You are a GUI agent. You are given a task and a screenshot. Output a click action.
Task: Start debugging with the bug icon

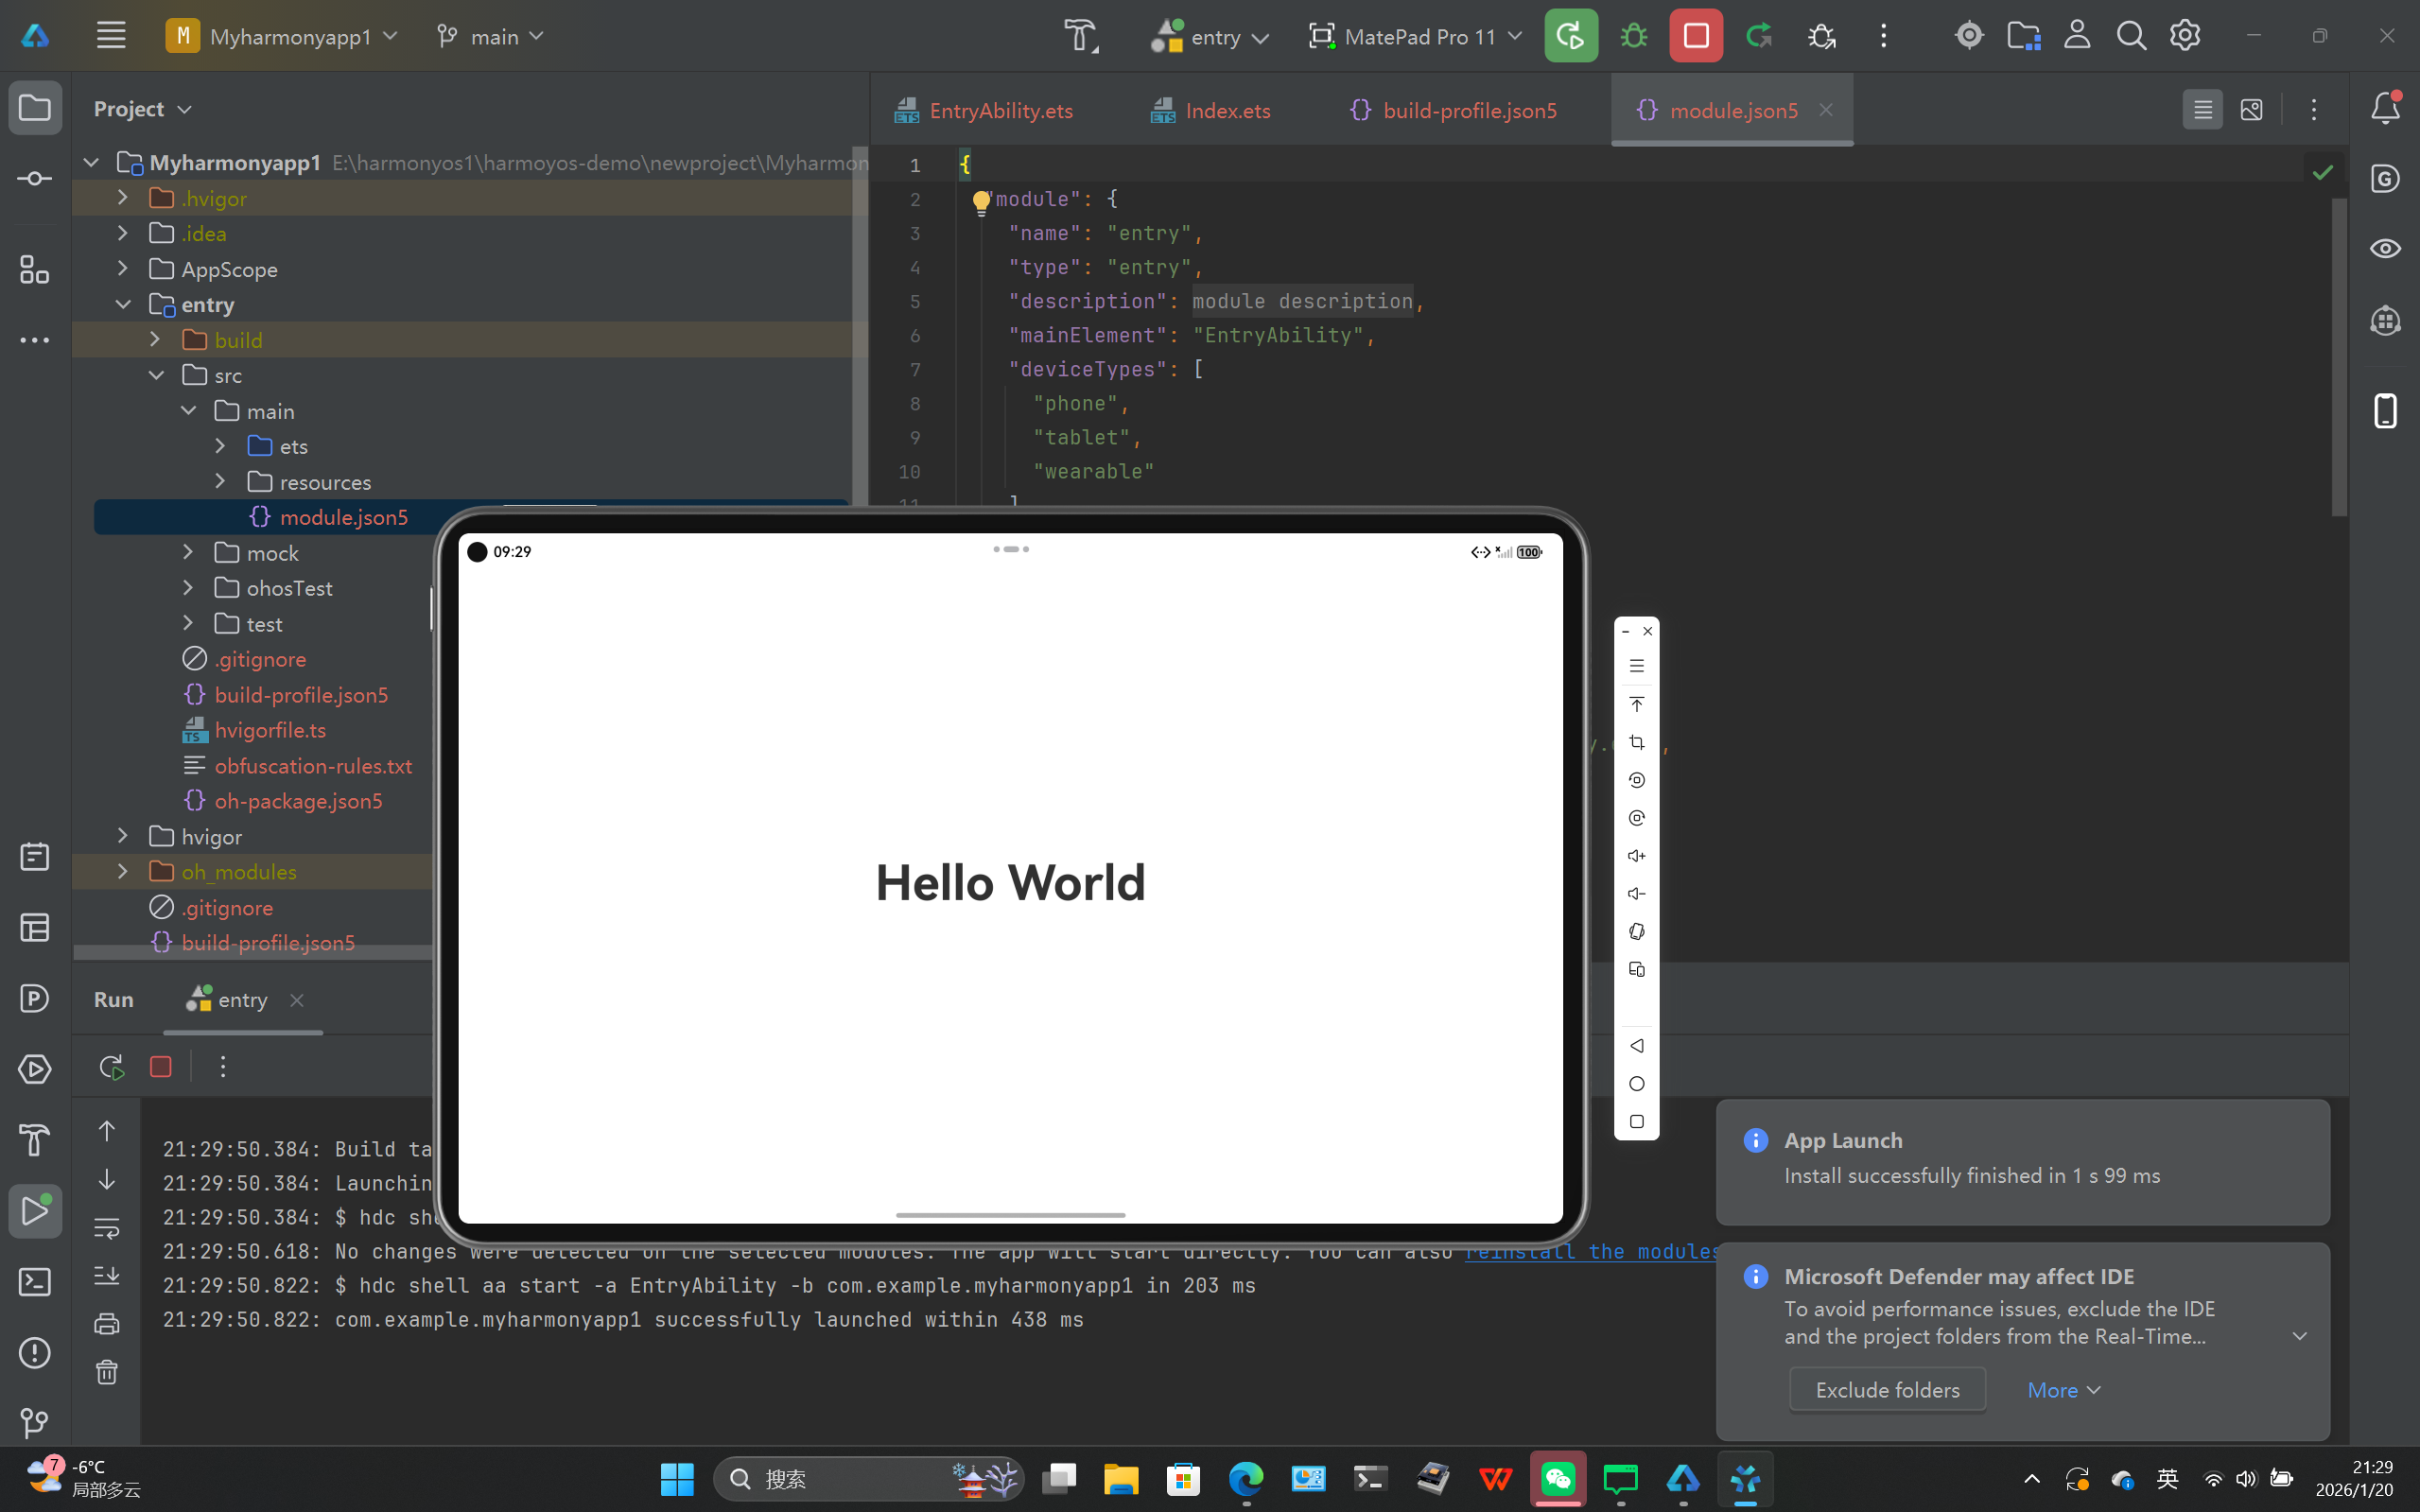[x=1633, y=36]
